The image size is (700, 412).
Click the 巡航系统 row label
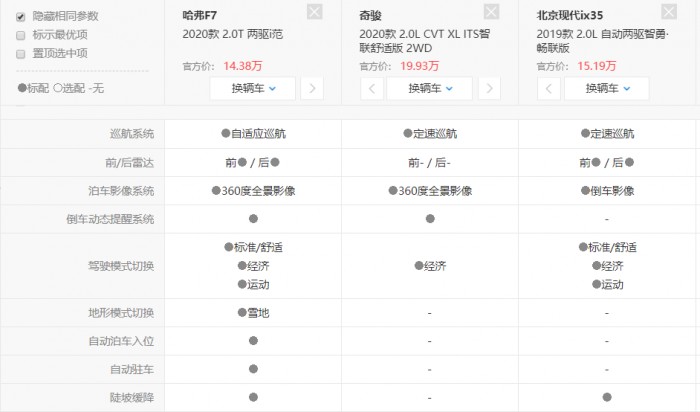point(132,134)
